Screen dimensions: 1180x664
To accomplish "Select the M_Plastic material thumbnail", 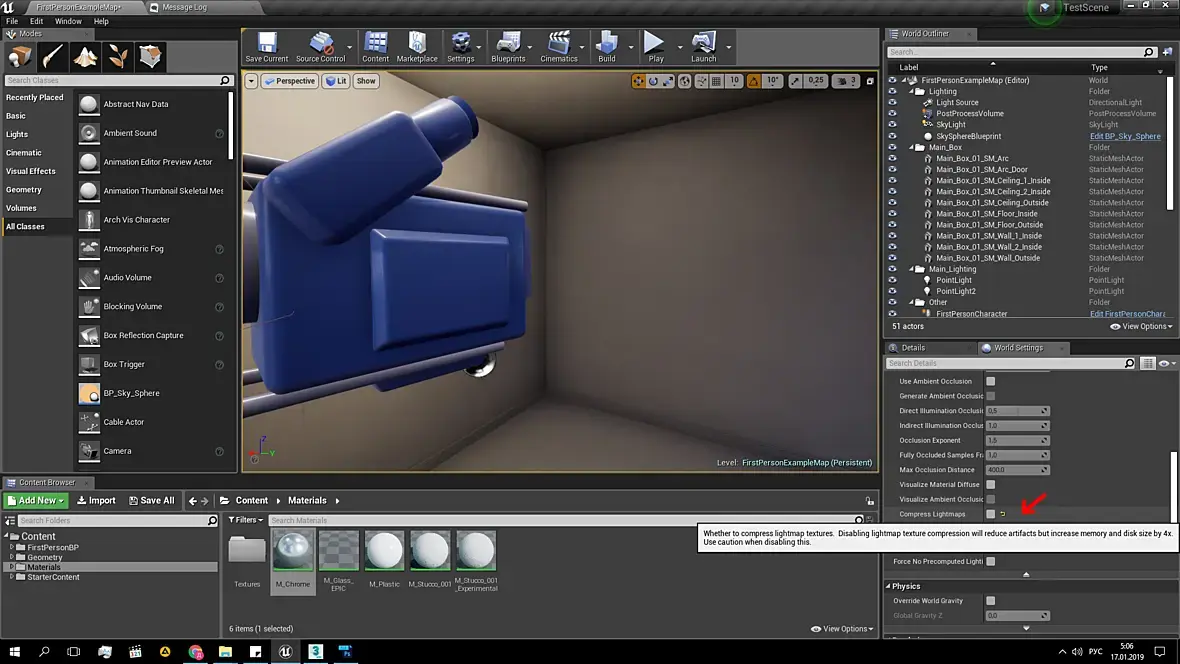I will (384, 551).
